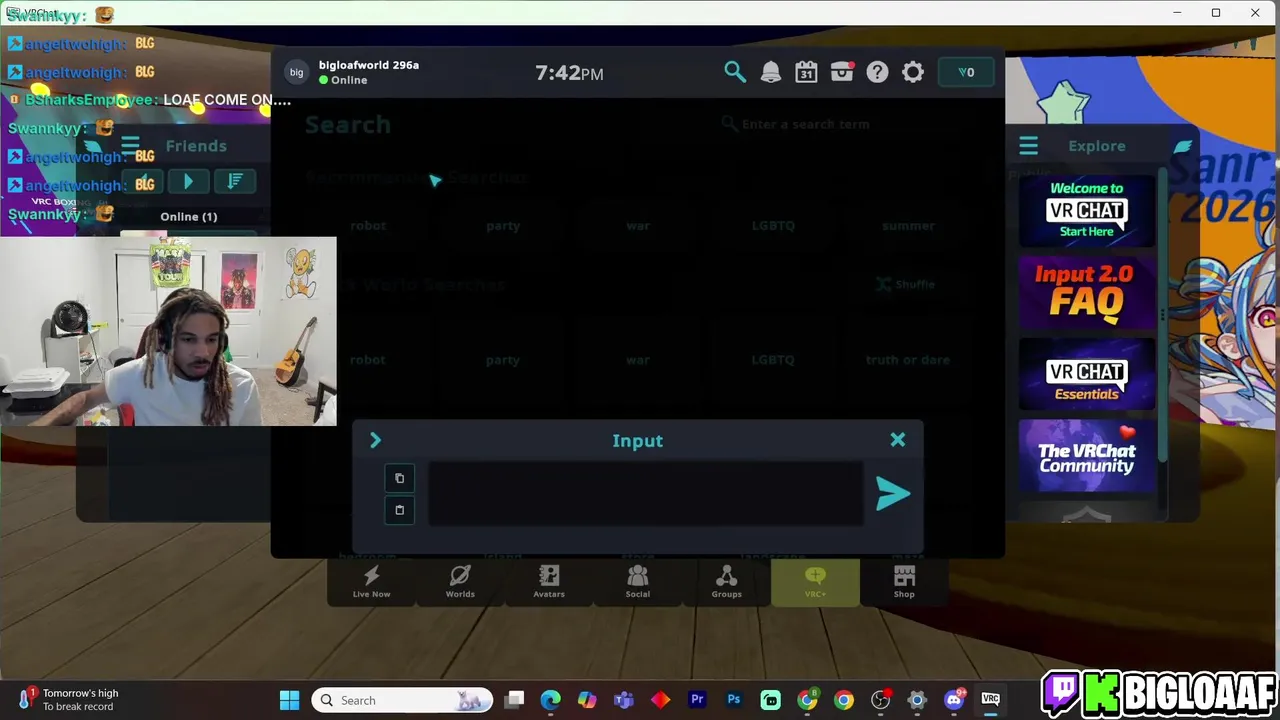Open the gift box icon in header
This screenshot has height=720, width=1280.
tap(842, 72)
